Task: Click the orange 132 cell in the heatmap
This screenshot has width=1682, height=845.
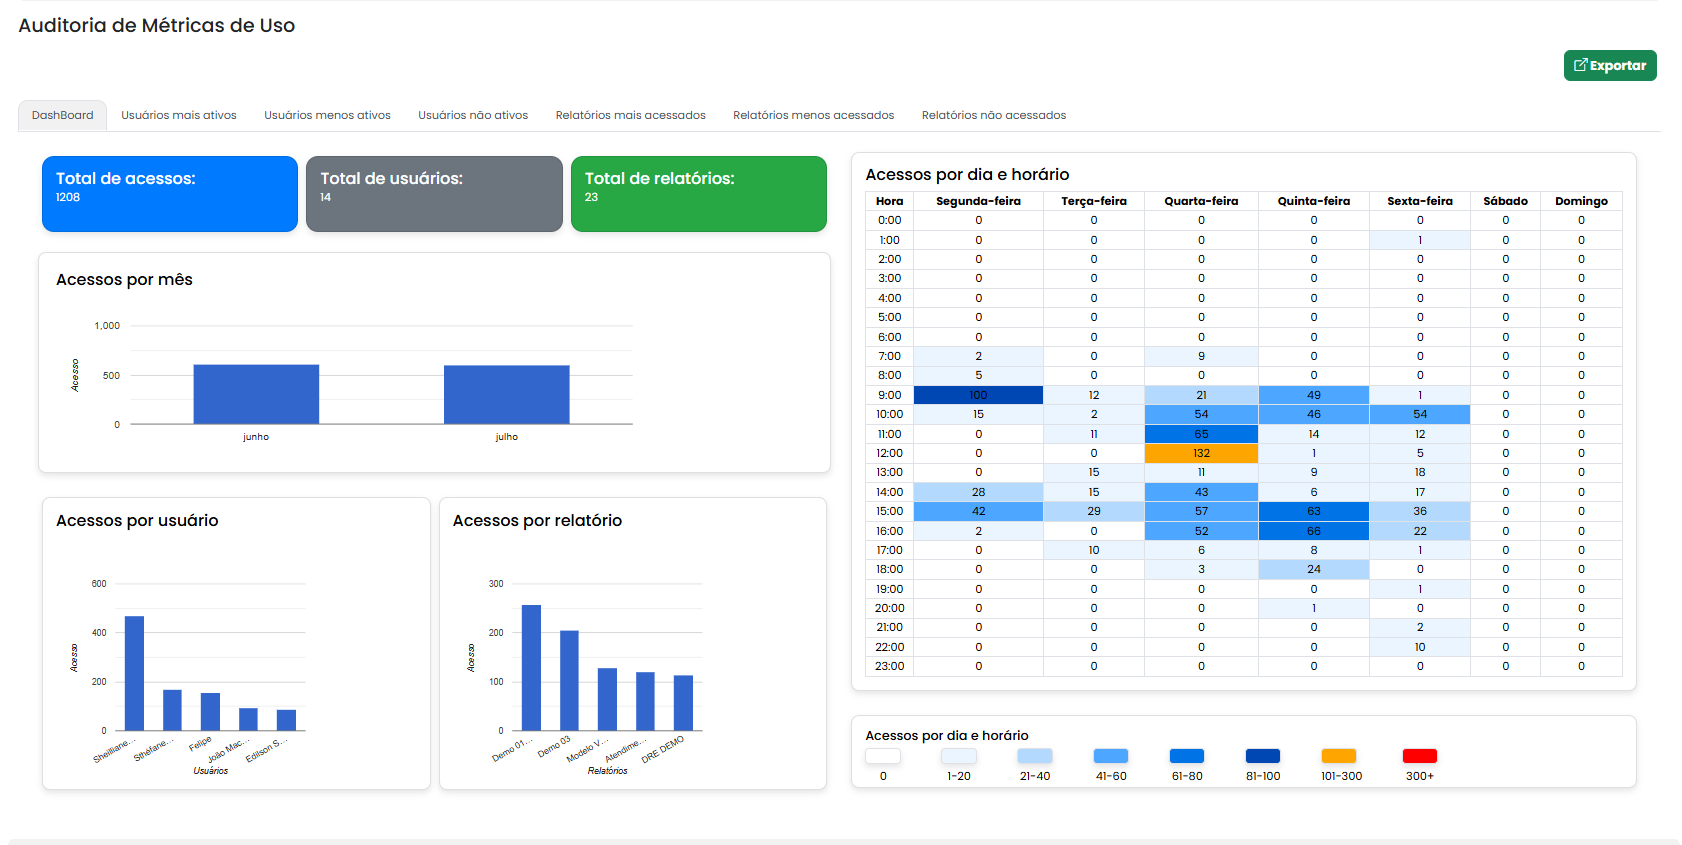Action: 1201,453
